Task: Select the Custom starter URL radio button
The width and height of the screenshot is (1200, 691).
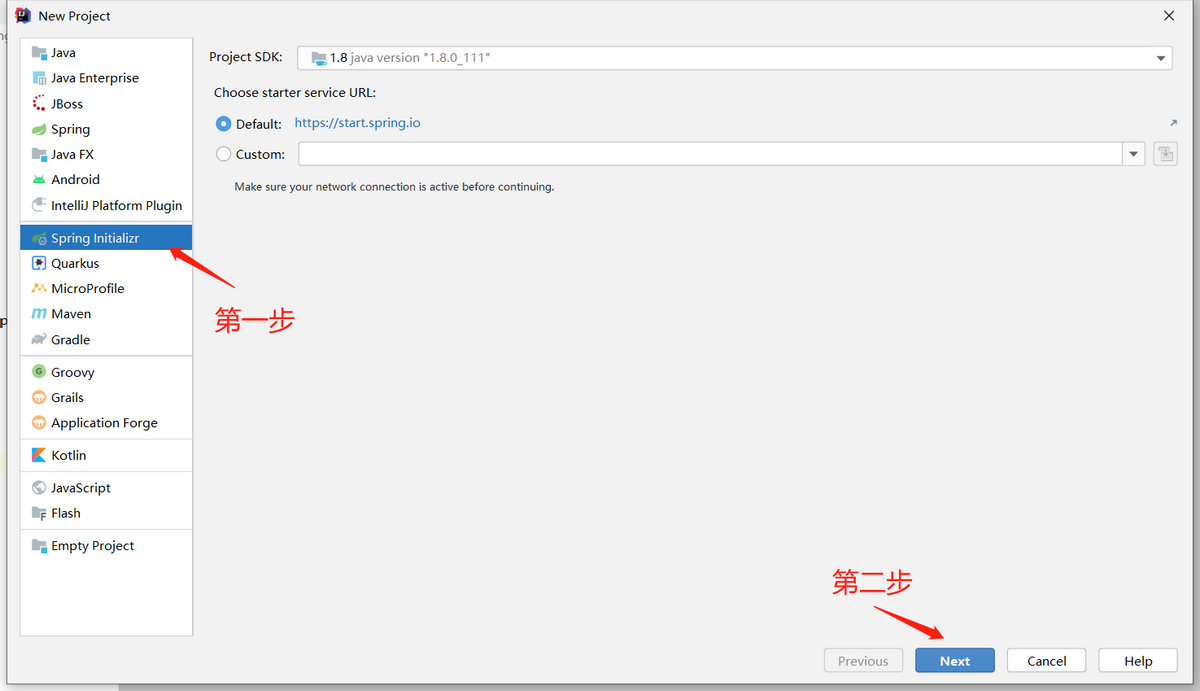Action: (x=223, y=154)
